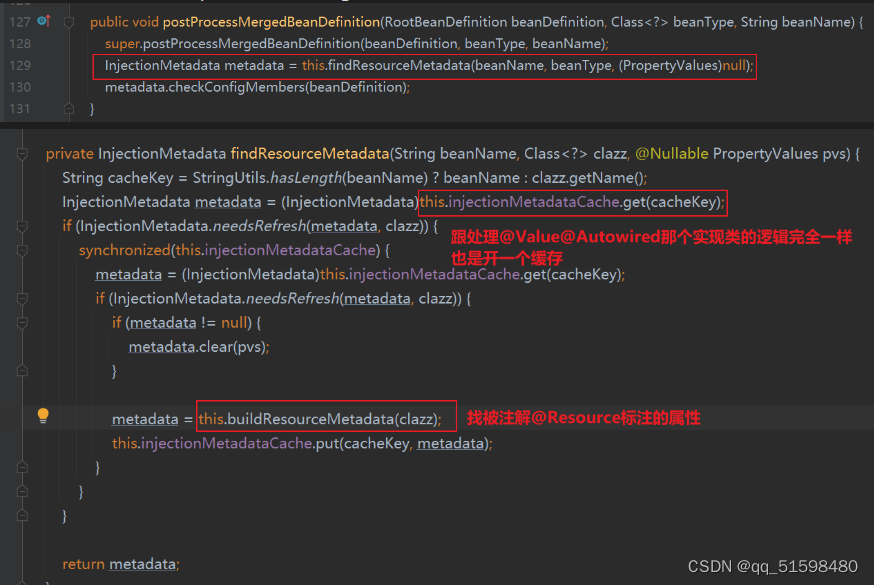Collapse the synchronized block using its fold icon
The height and width of the screenshot is (585, 874).
[x=21, y=250]
